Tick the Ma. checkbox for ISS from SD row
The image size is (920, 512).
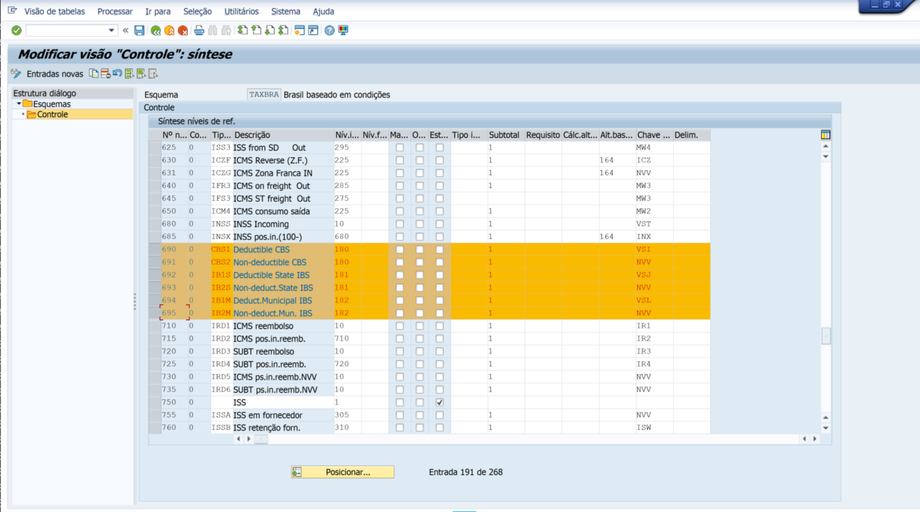pyautogui.click(x=399, y=148)
